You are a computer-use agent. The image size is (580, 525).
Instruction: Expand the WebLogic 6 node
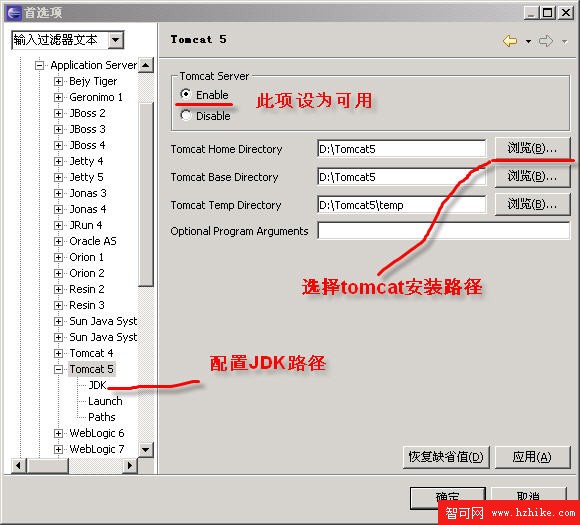coord(58,433)
